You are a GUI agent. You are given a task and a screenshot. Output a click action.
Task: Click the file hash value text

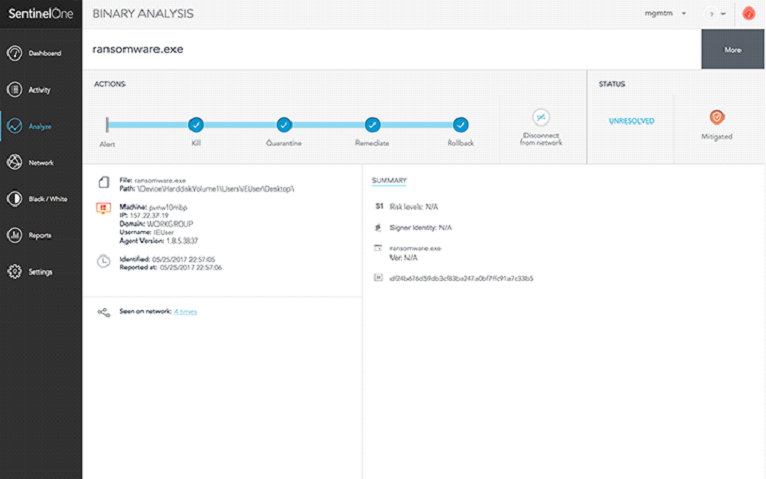point(461,278)
